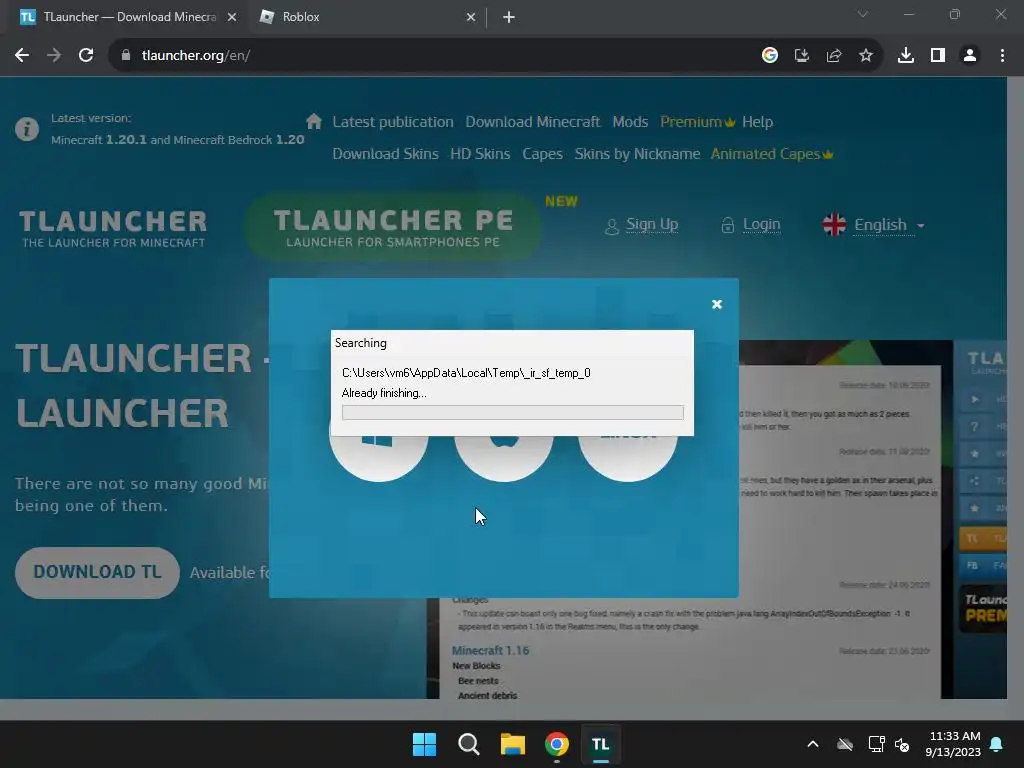This screenshot has width=1024, height=768.
Task: Go to HD Skins page
Action: click(x=480, y=154)
